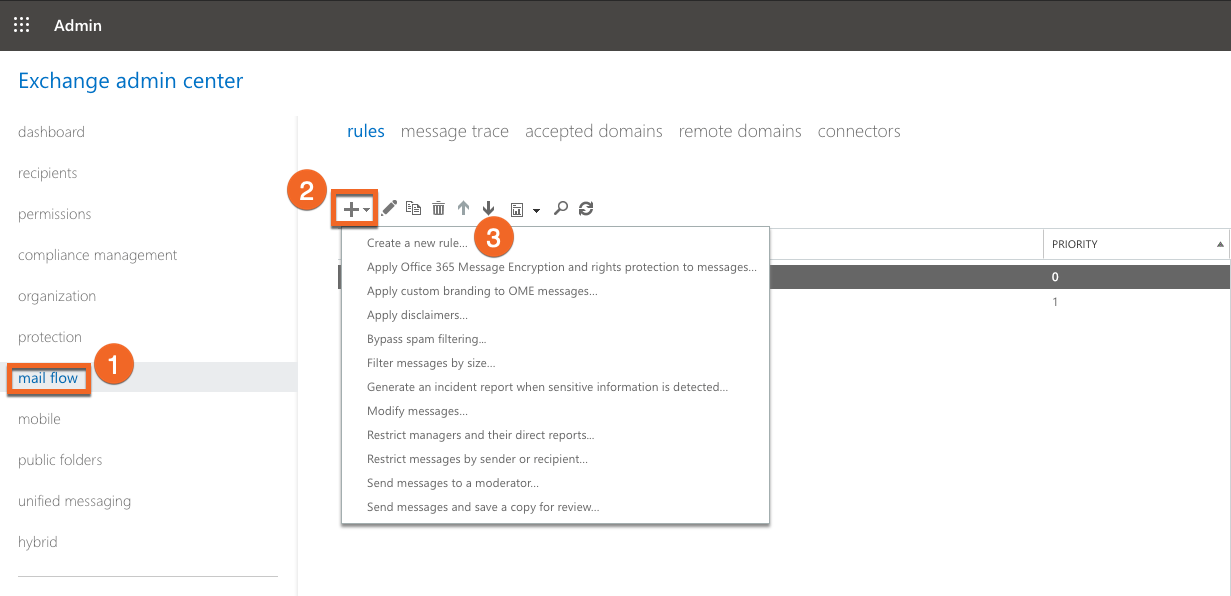Open unified messaging in the sidebar

coord(74,501)
